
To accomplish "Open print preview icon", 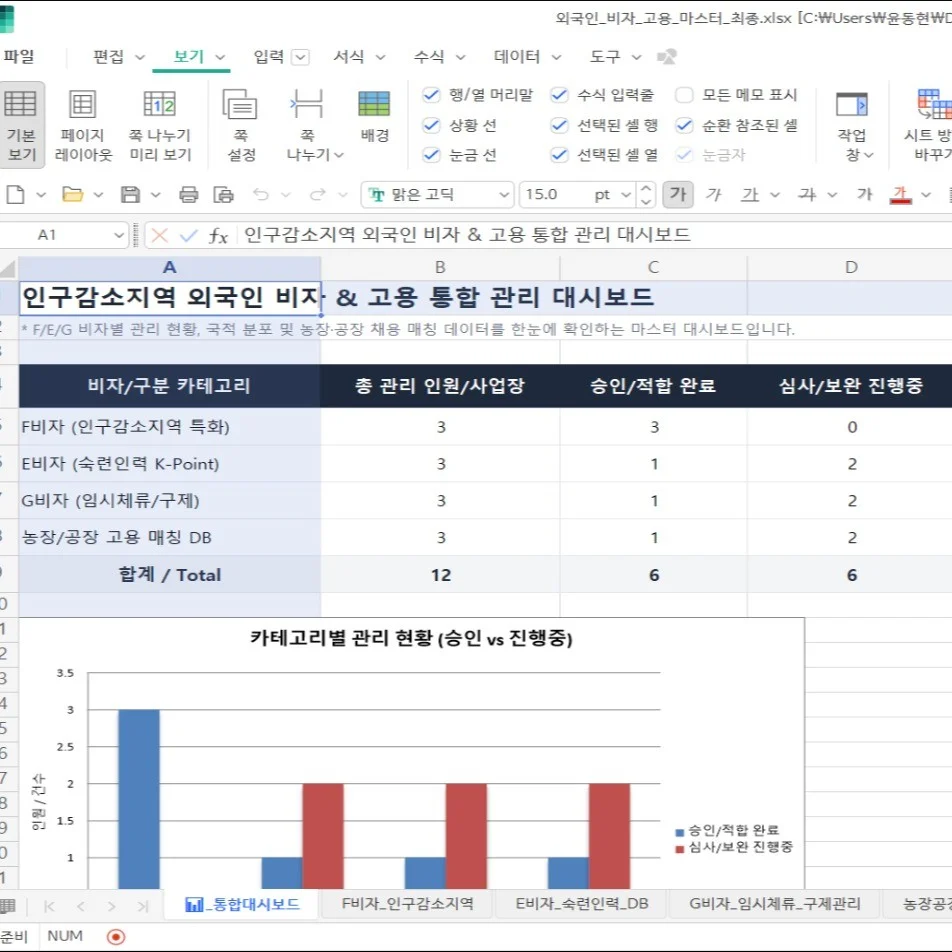I will (x=223, y=195).
